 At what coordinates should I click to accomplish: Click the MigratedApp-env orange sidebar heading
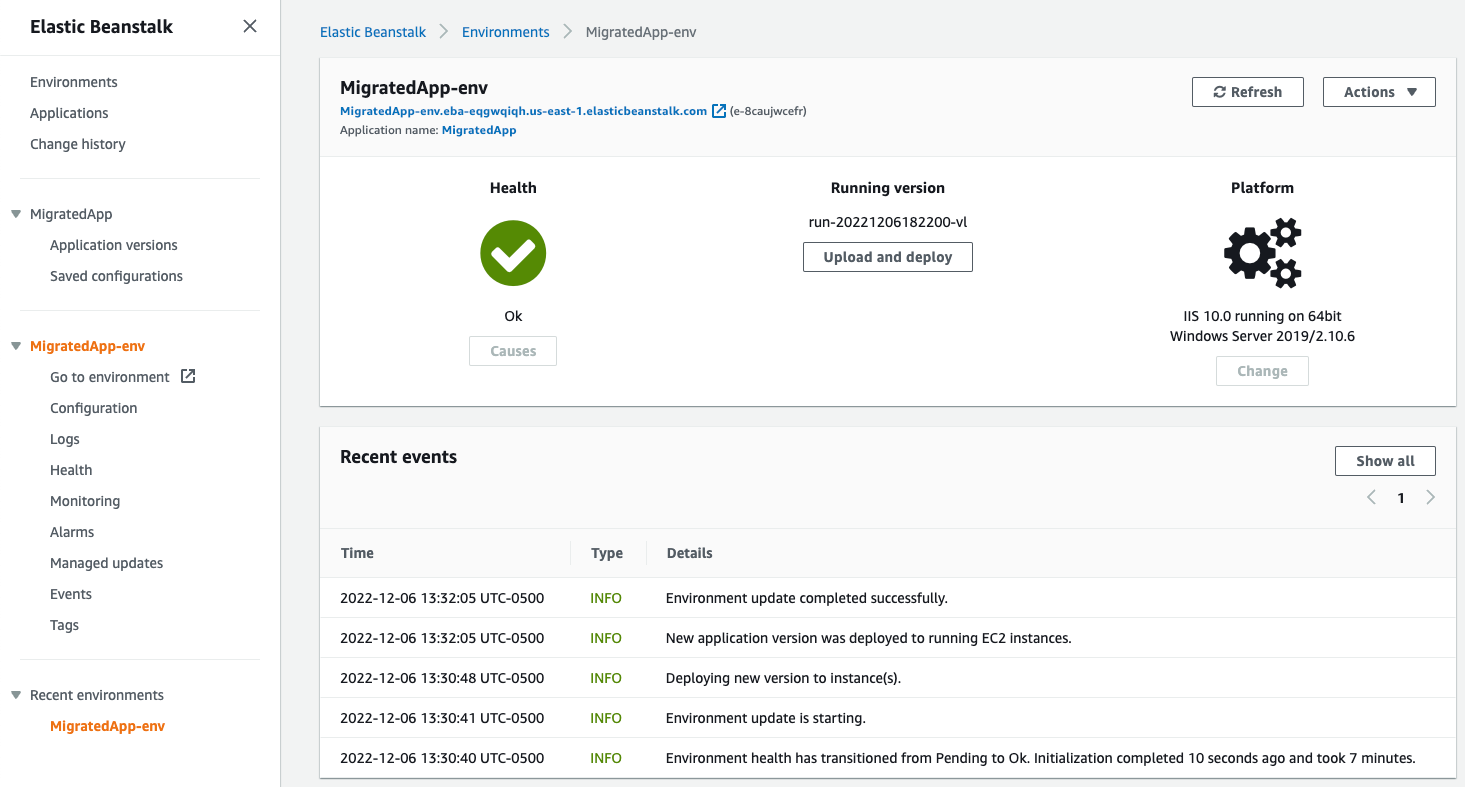point(87,346)
